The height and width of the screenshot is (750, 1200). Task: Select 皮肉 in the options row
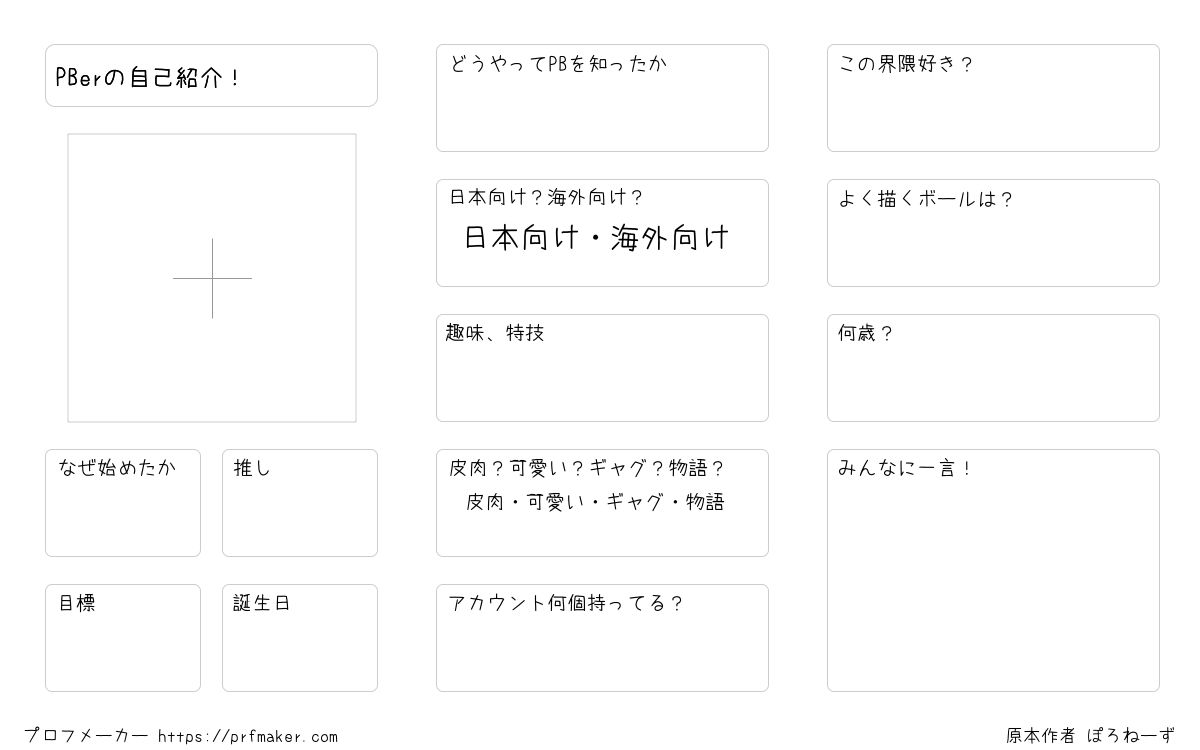pyautogui.click(x=484, y=502)
